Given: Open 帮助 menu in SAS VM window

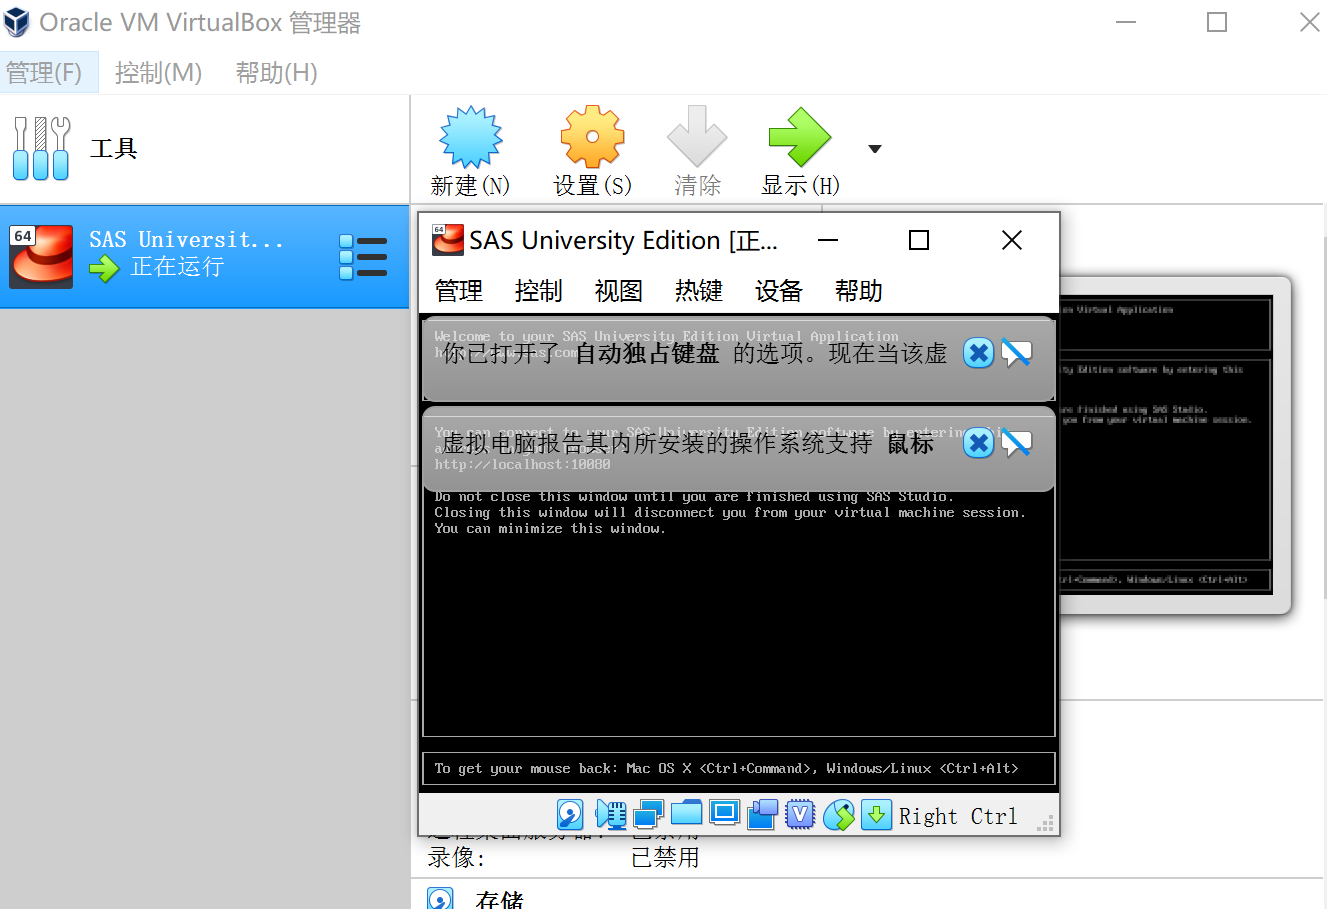Looking at the screenshot, I should tap(859, 291).
